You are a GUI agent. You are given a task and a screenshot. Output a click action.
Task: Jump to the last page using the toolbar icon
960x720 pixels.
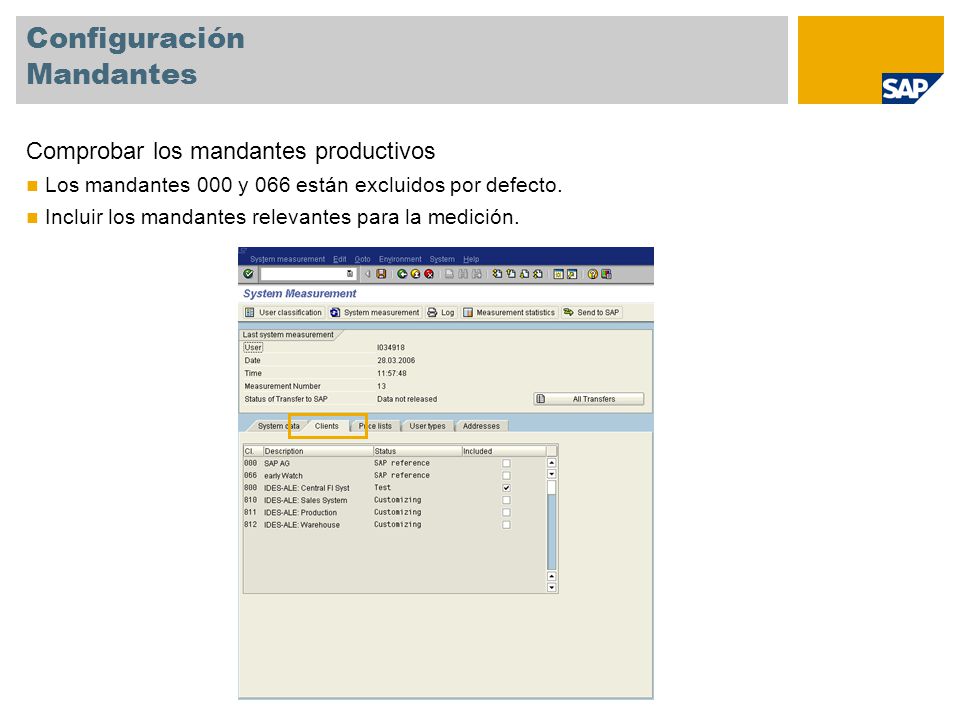point(538,274)
